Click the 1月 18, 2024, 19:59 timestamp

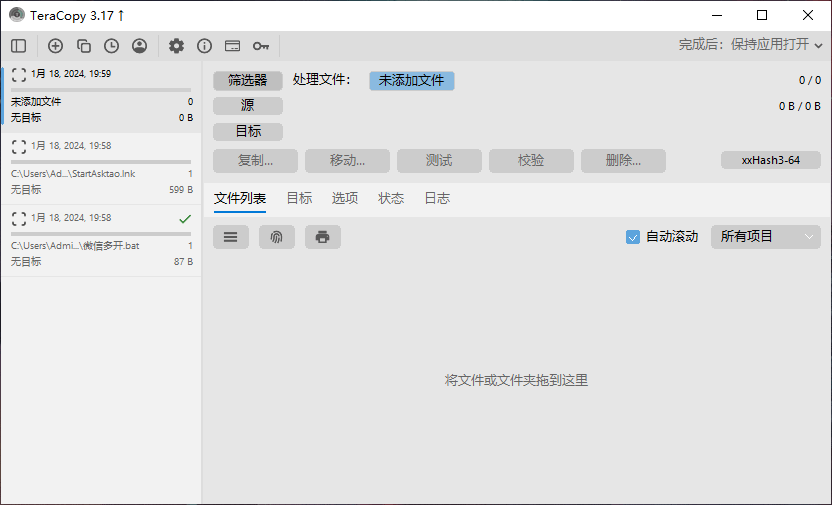tap(71, 74)
